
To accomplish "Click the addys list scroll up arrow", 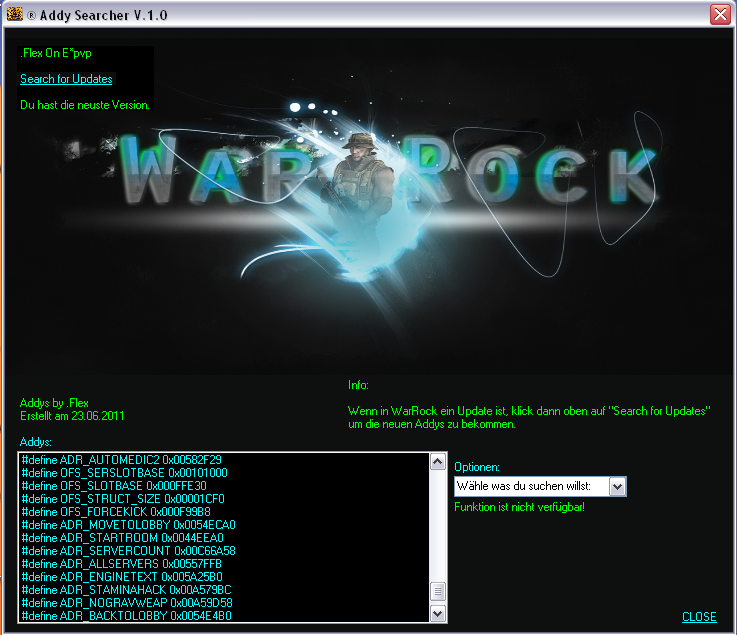I will point(438,462).
